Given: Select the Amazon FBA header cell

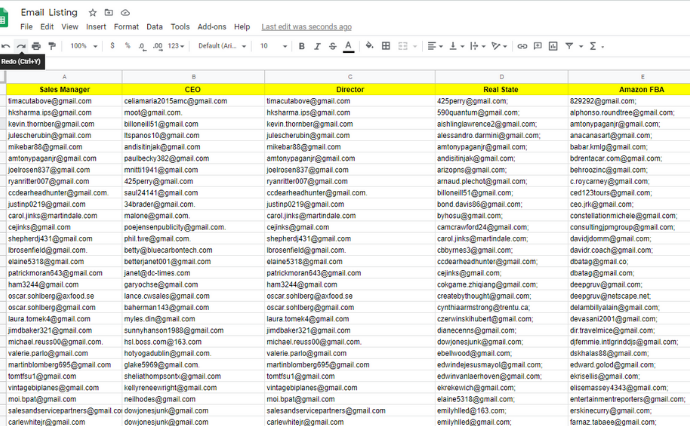Looking at the screenshot, I should 629,89.
